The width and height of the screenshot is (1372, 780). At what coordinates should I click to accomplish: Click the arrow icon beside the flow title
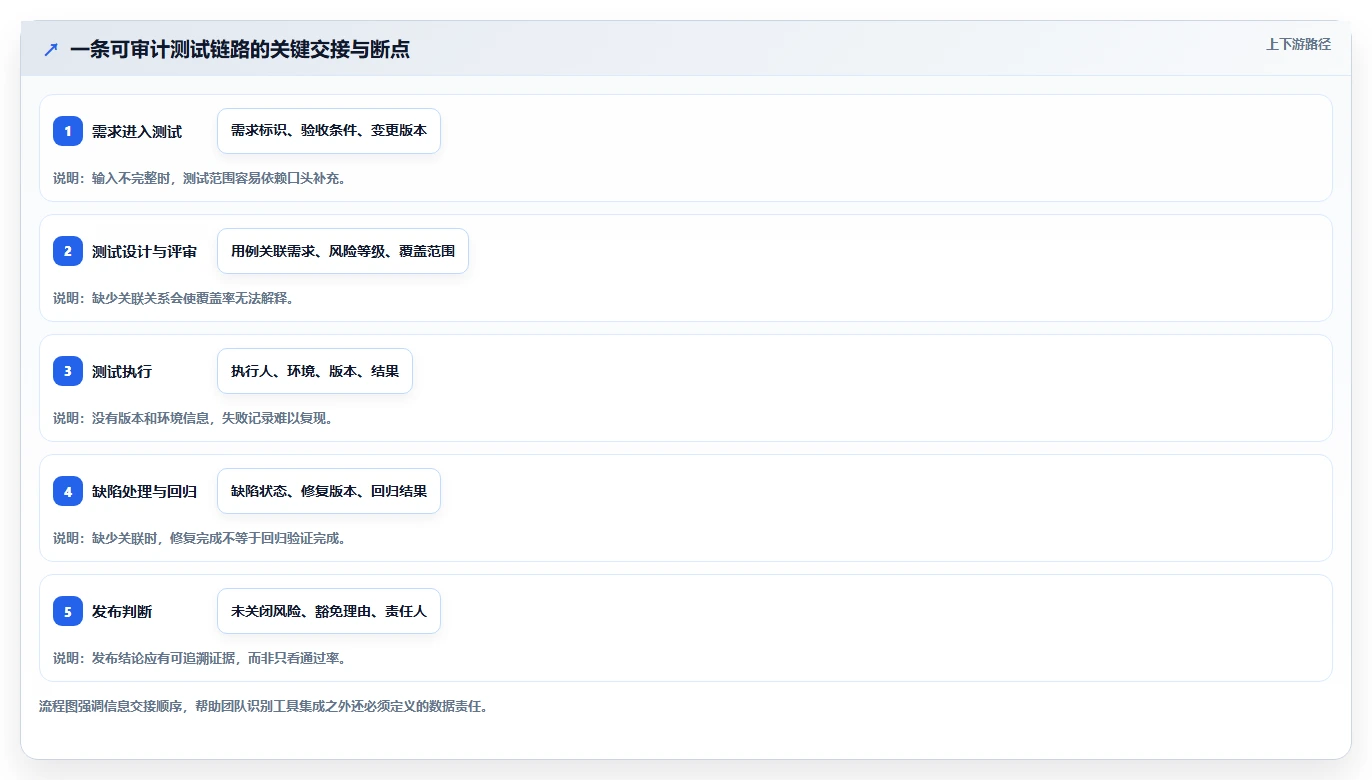click(51, 50)
